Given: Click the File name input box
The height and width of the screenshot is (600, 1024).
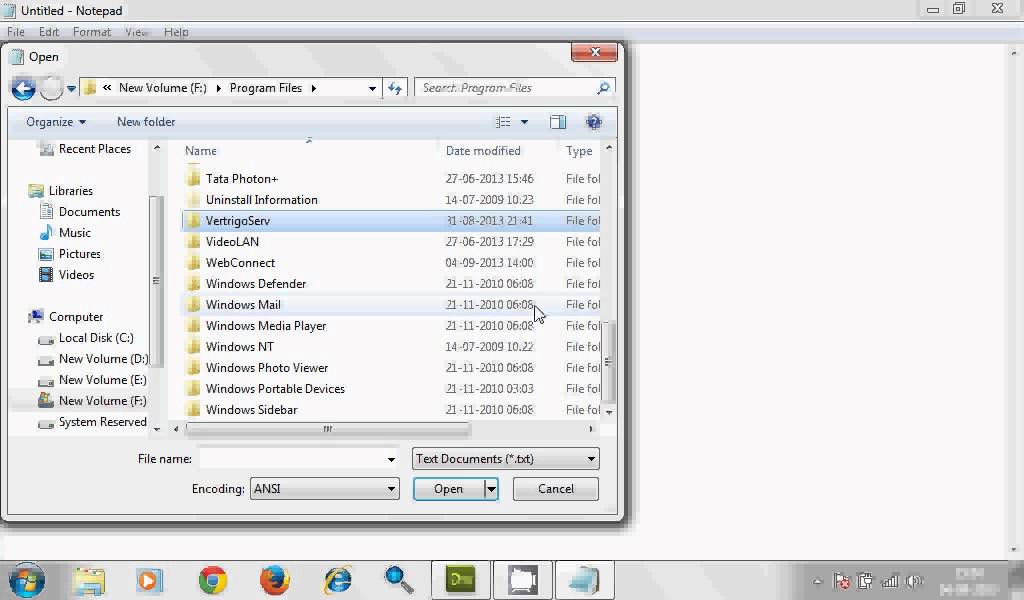Looking at the screenshot, I should 291,459.
